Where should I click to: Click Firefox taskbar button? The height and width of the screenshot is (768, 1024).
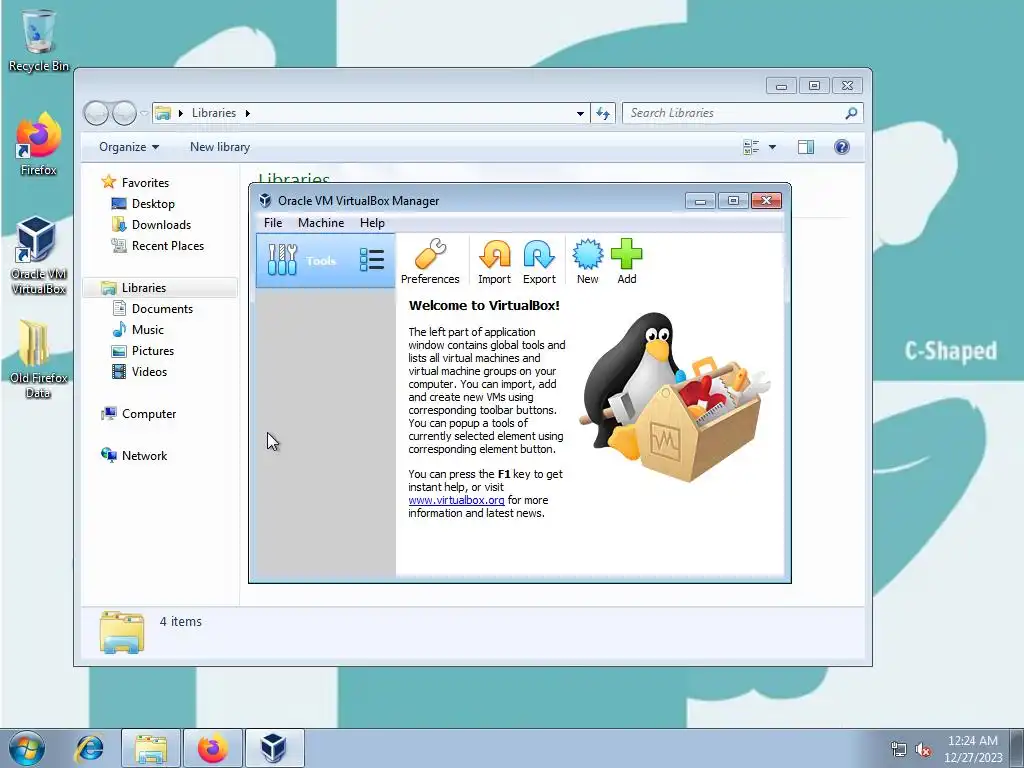(213, 748)
